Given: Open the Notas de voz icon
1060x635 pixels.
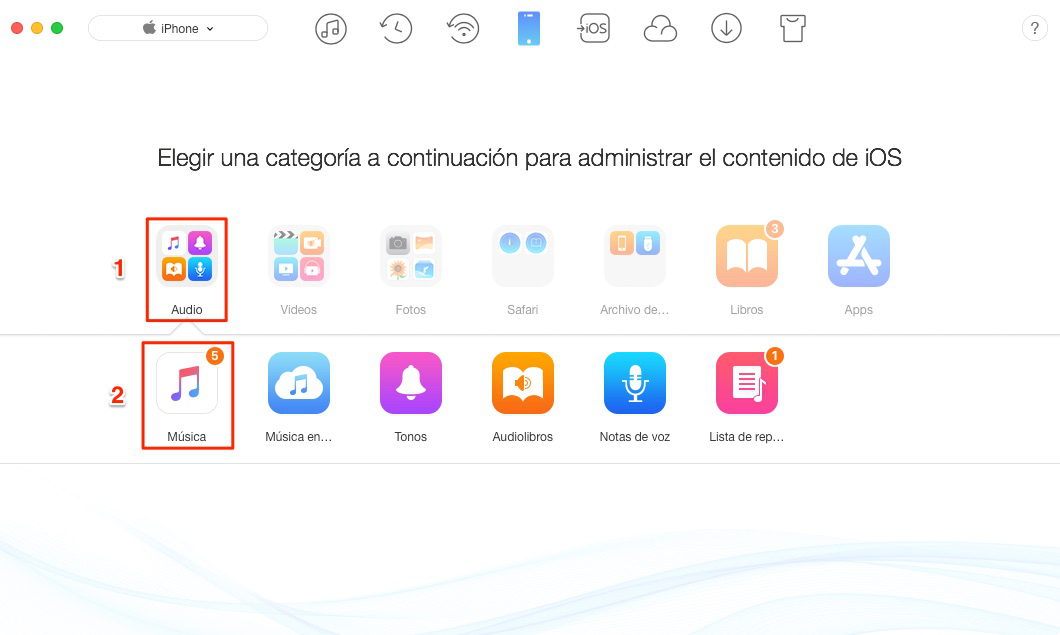Looking at the screenshot, I should [635, 383].
